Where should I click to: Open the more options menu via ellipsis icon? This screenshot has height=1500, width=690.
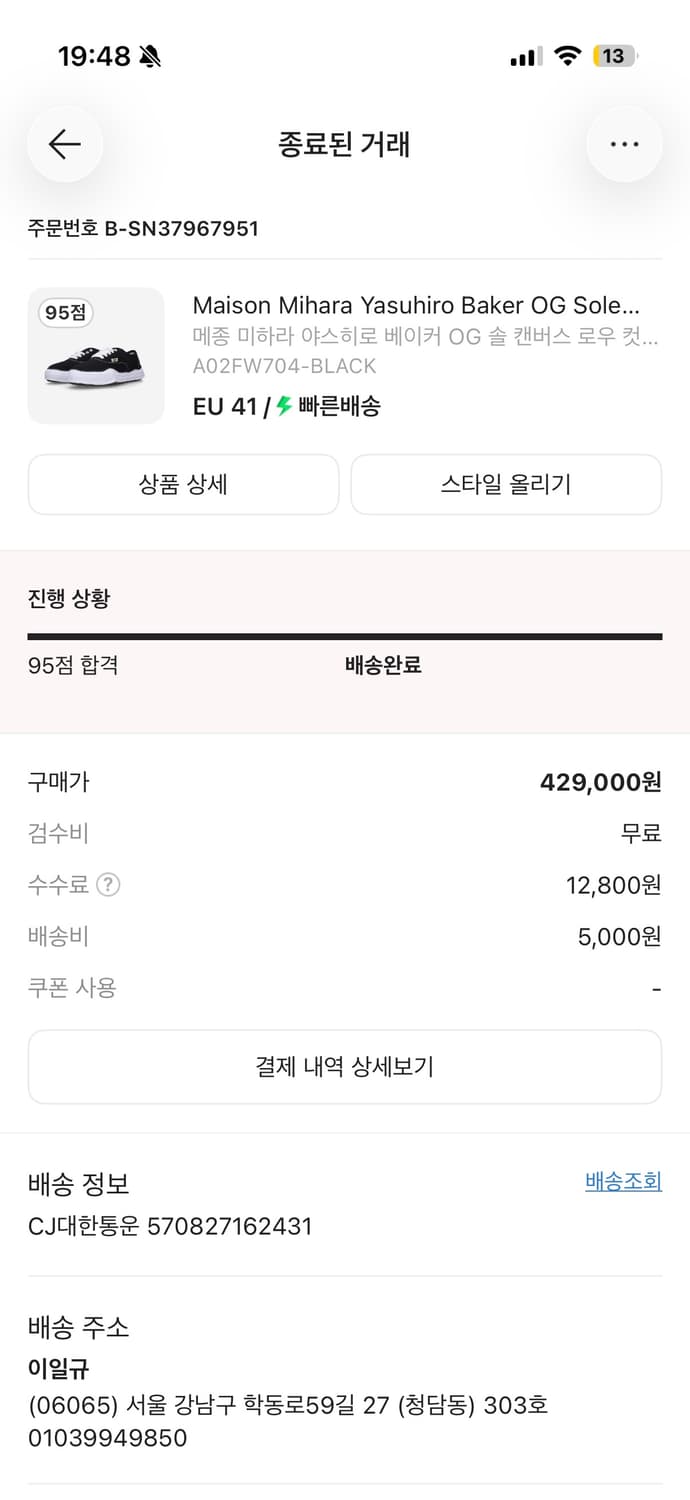[624, 143]
